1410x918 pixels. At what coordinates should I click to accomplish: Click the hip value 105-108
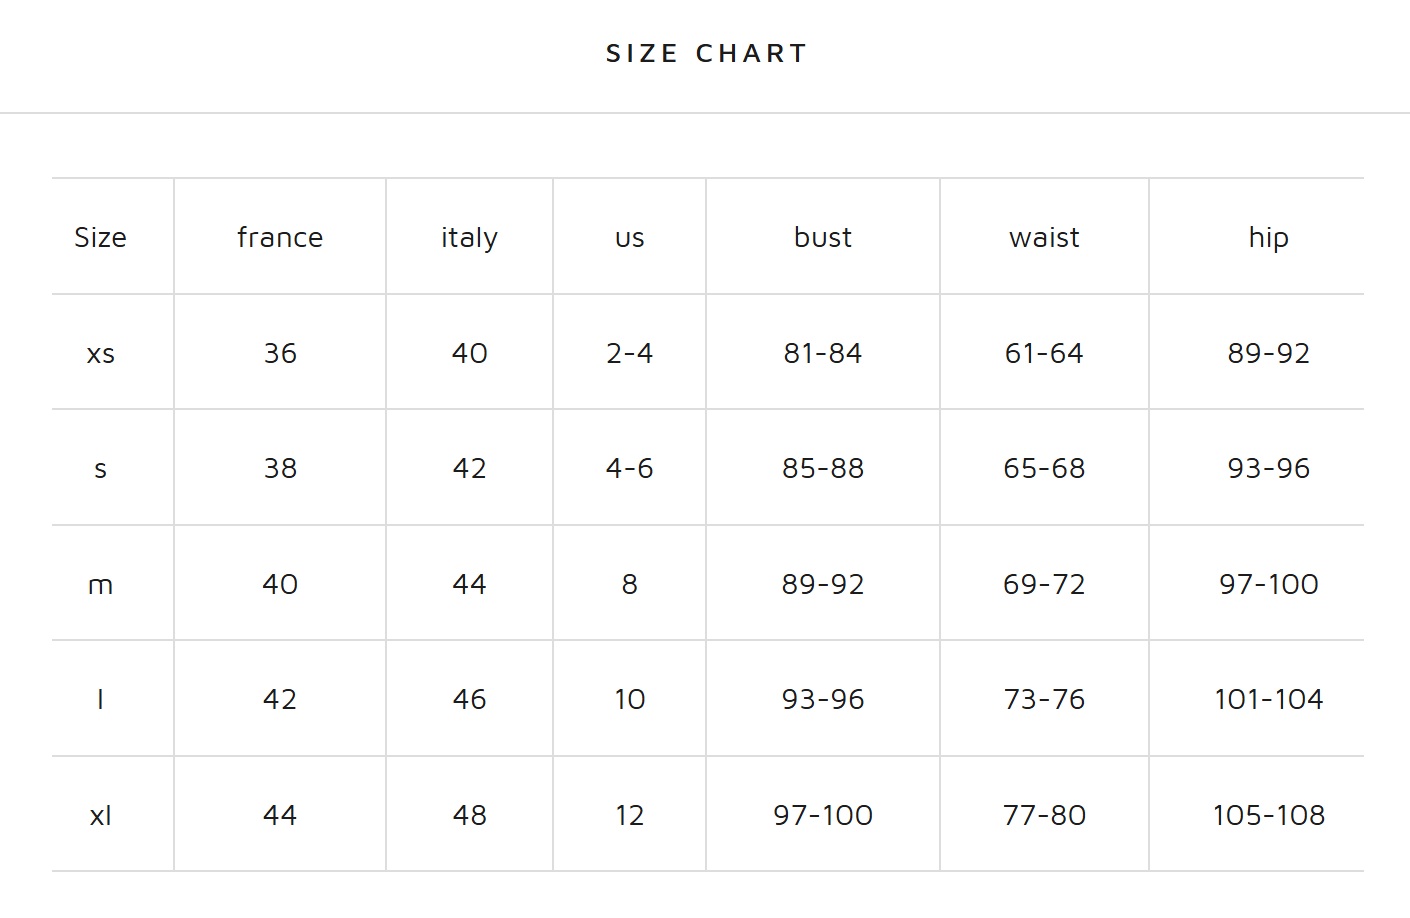tap(1268, 815)
